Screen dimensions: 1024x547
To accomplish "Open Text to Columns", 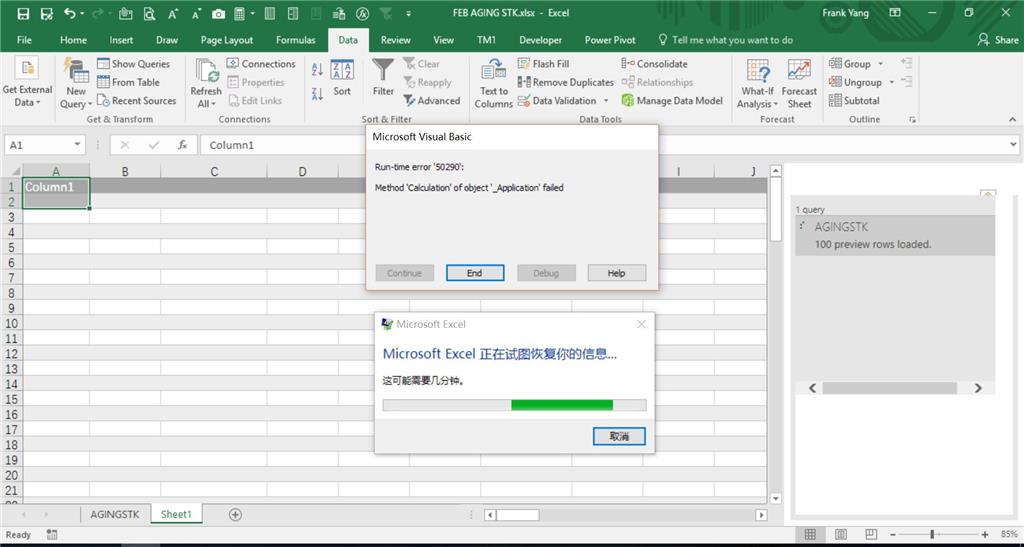I will coord(494,84).
